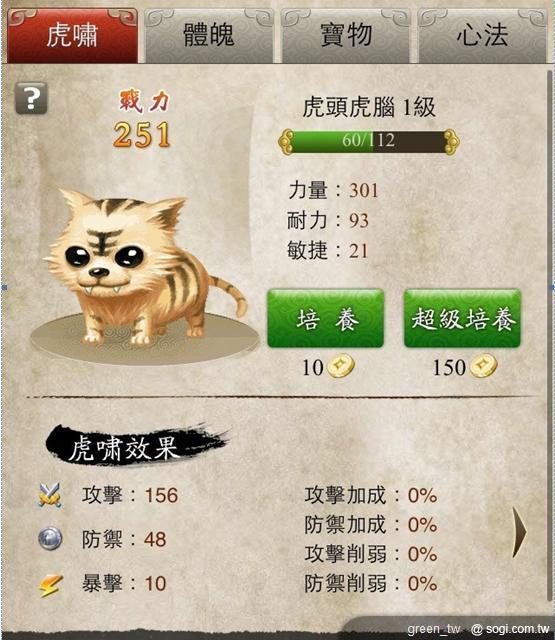Click the gold coin beside 10
The image size is (555, 640).
[341, 366]
